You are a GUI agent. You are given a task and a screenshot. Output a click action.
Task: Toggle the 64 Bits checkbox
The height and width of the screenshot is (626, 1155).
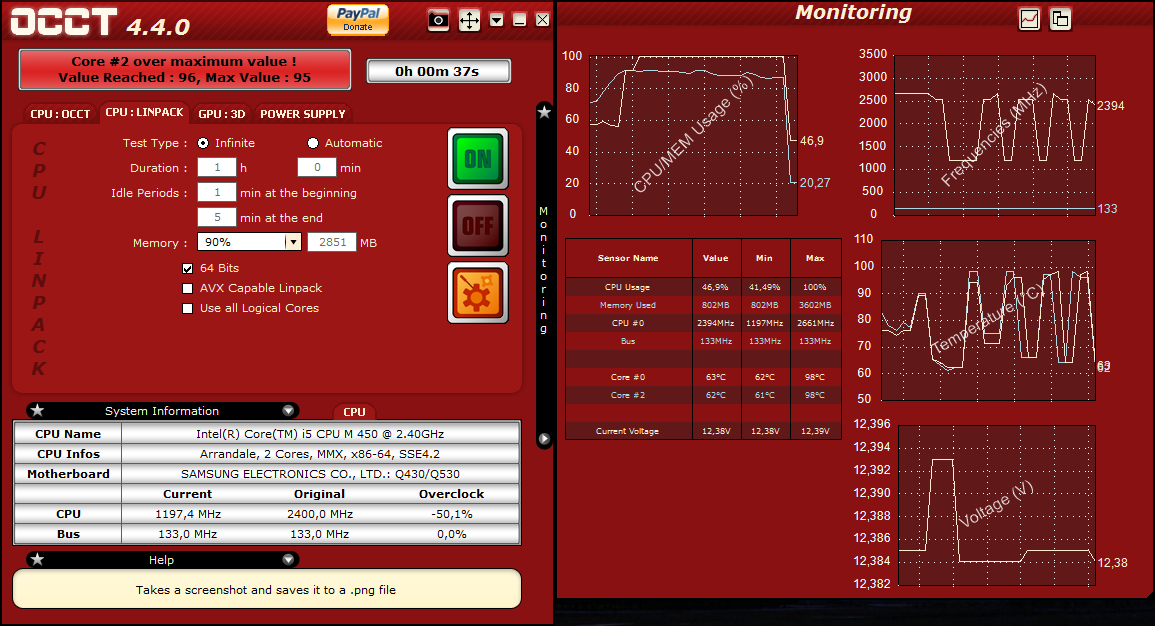coord(188,269)
